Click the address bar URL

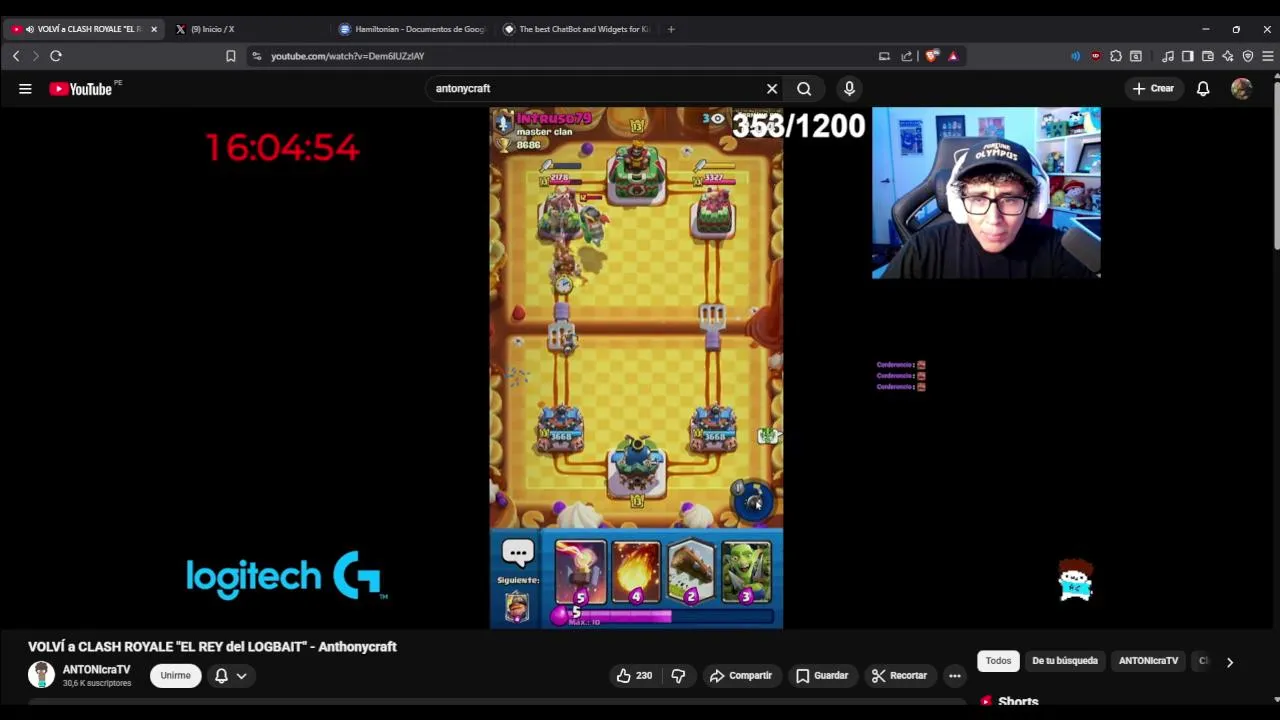point(347,56)
